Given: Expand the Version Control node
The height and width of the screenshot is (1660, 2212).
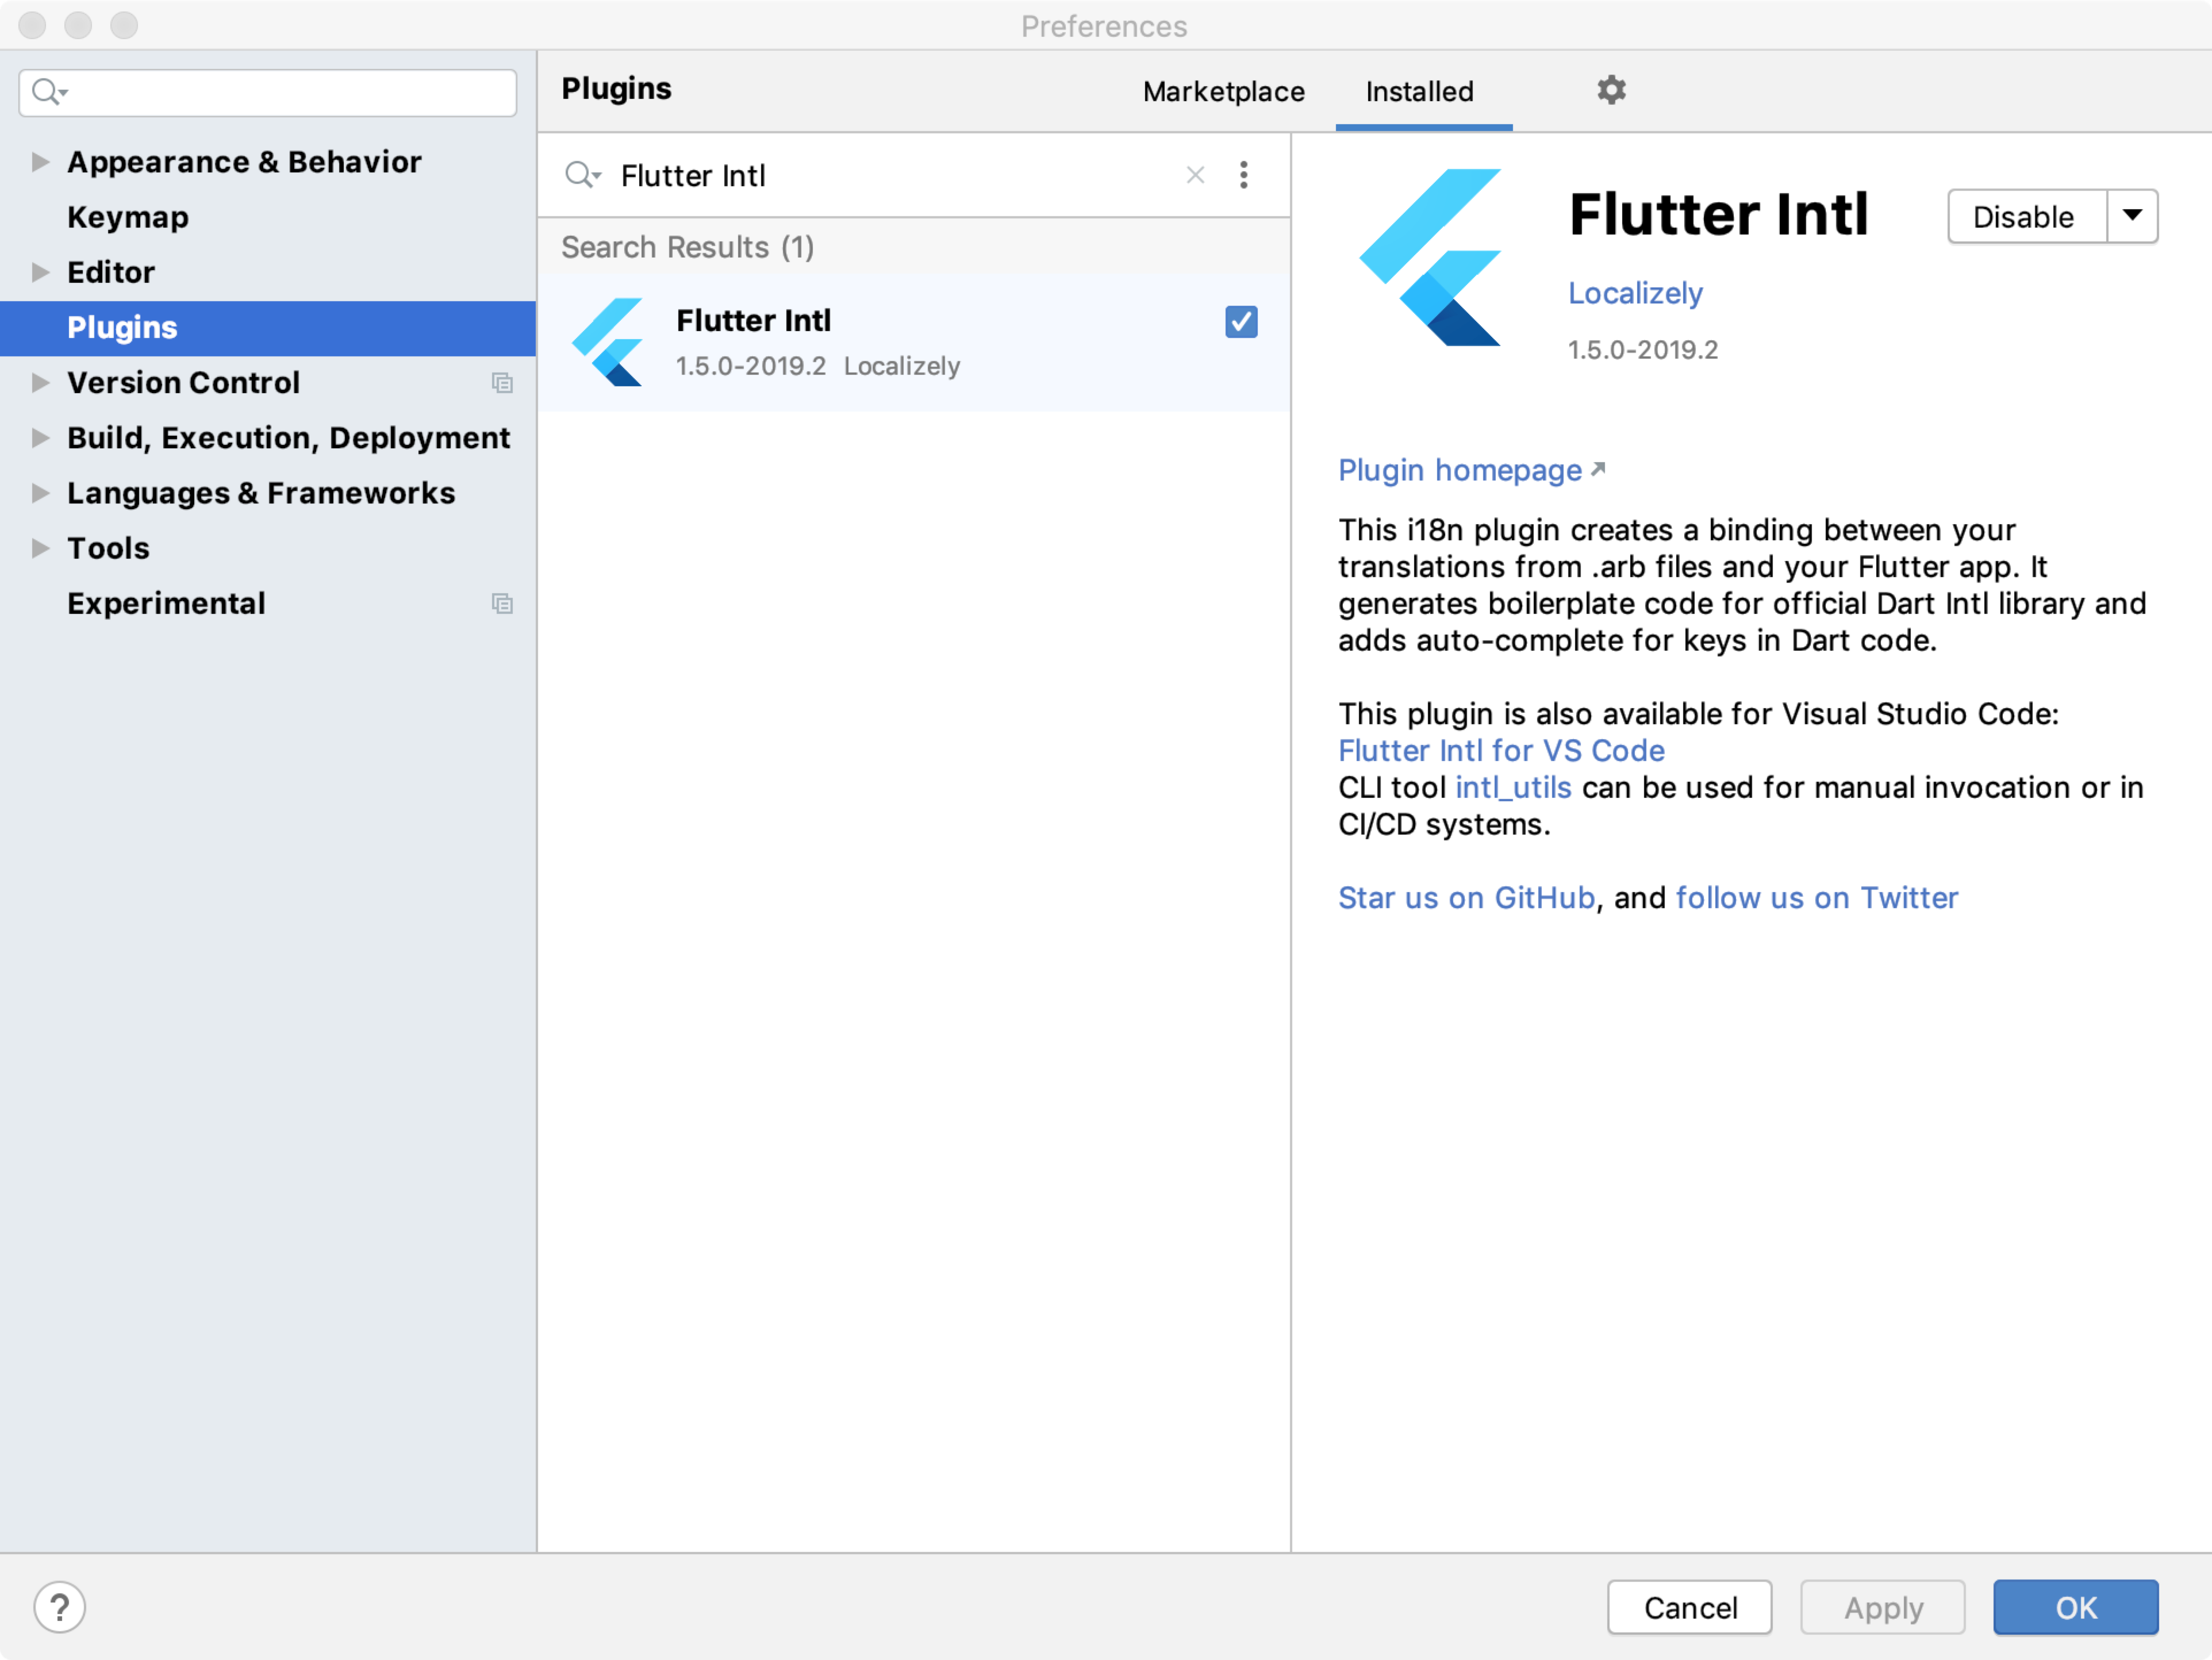Looking at the screenshot, I should tap(40, 383).
